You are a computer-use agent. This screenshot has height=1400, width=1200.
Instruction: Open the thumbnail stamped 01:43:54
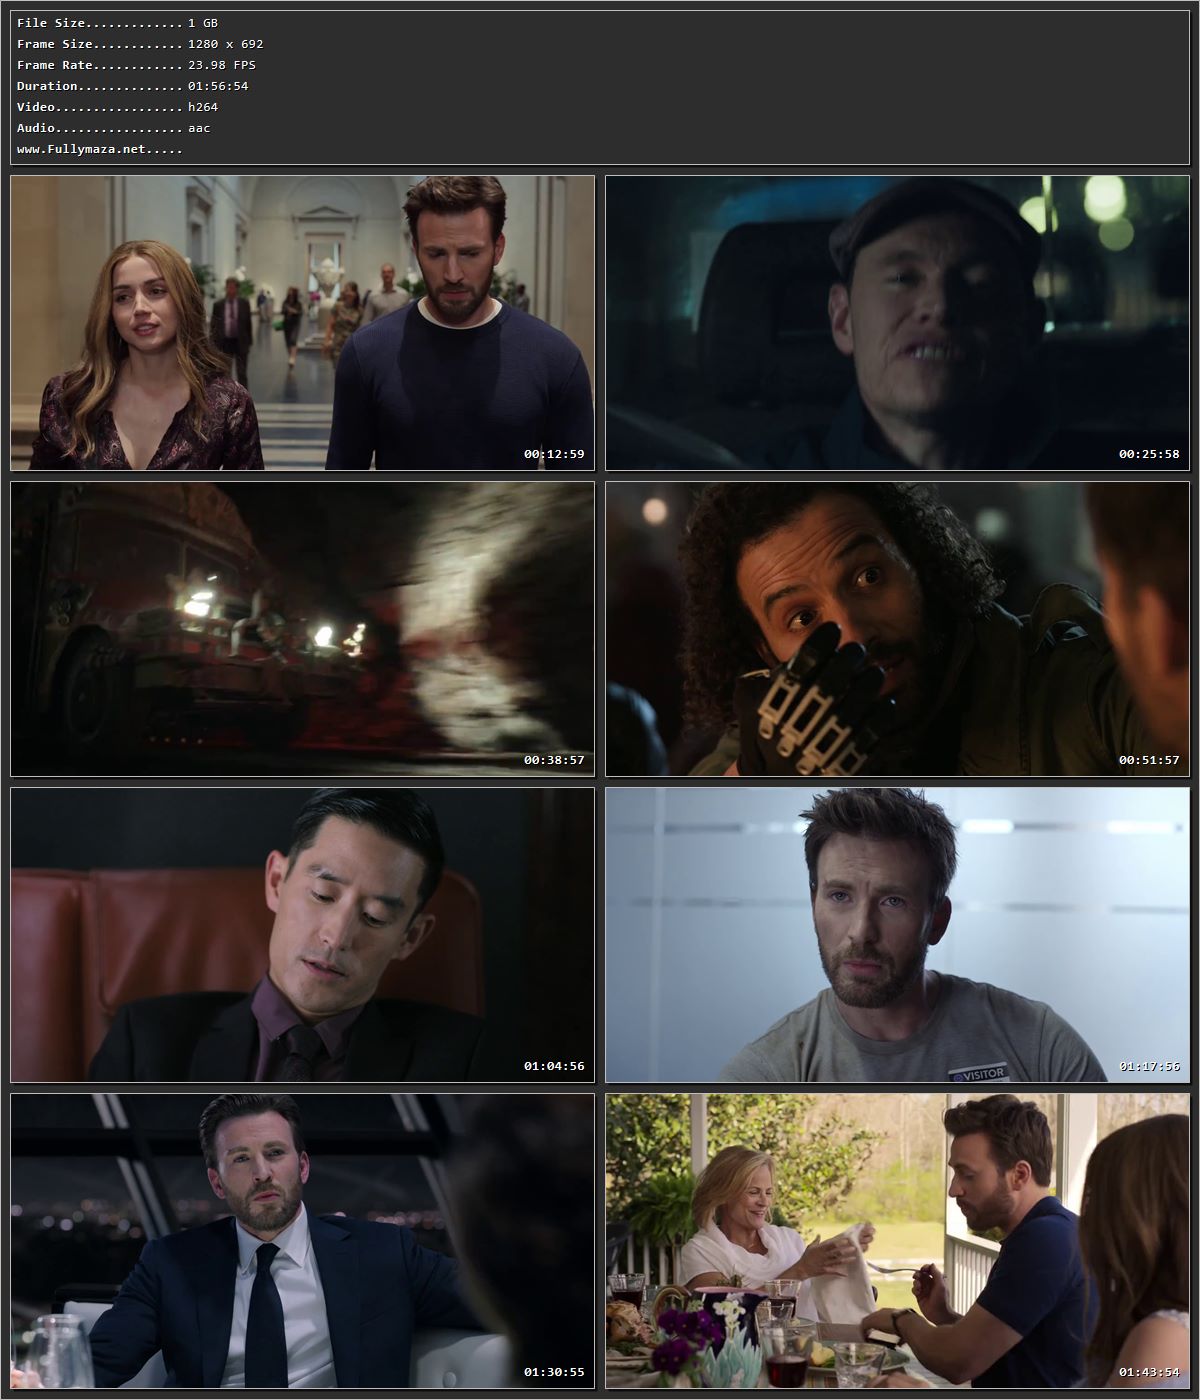point(897,1241)
